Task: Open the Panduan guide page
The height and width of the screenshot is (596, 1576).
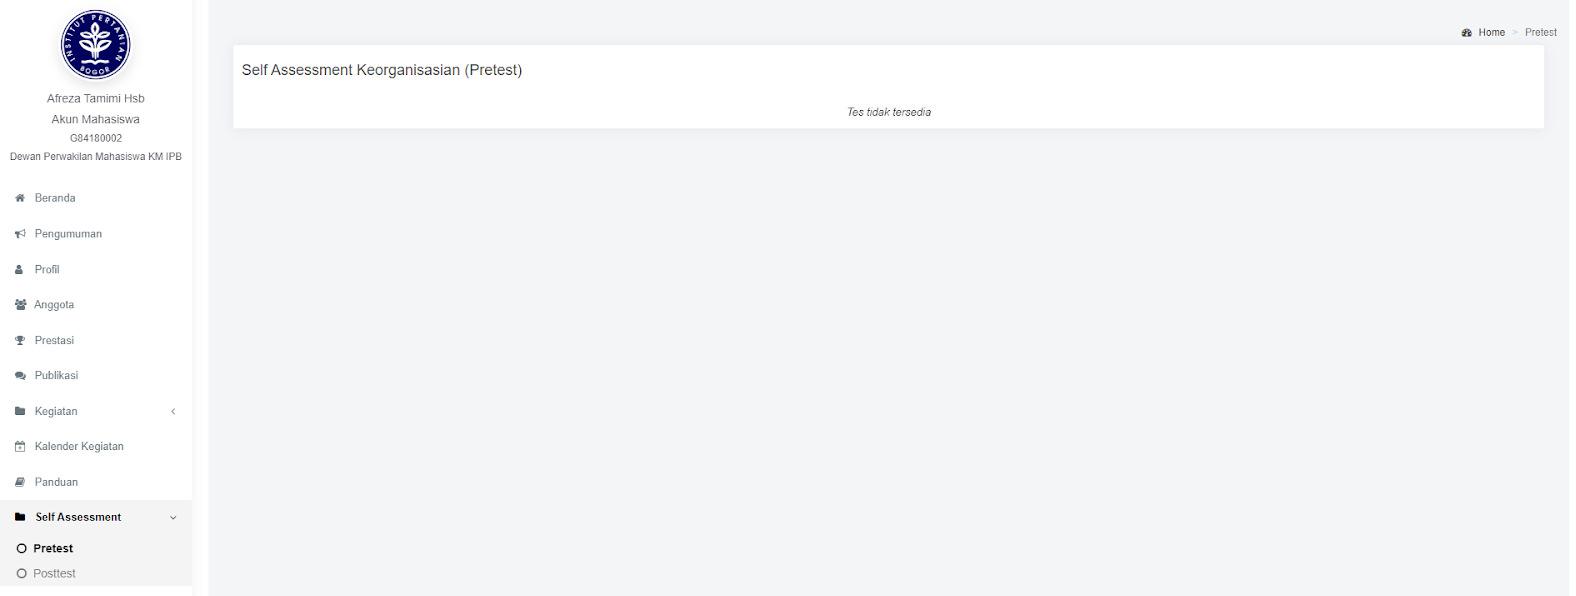Action: tap(56, 482)
